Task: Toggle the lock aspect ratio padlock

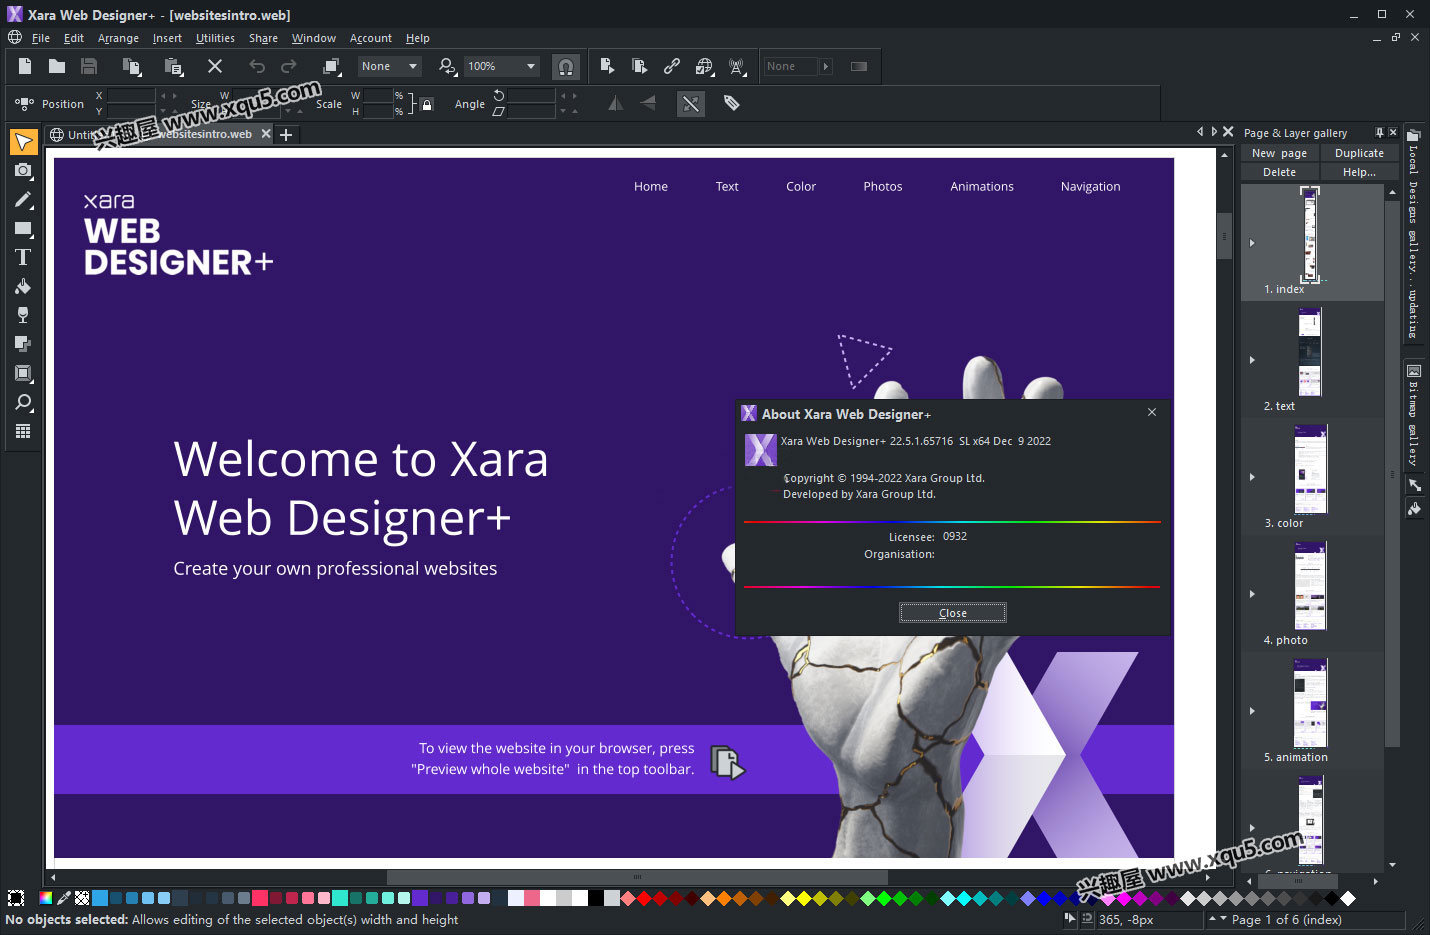Action: (427, 104)
